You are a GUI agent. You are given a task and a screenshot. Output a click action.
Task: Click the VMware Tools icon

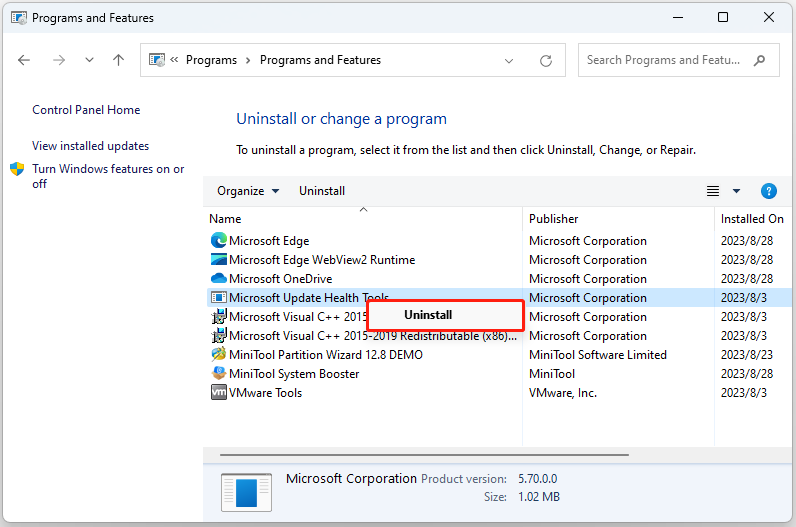(x=219, y=392)
